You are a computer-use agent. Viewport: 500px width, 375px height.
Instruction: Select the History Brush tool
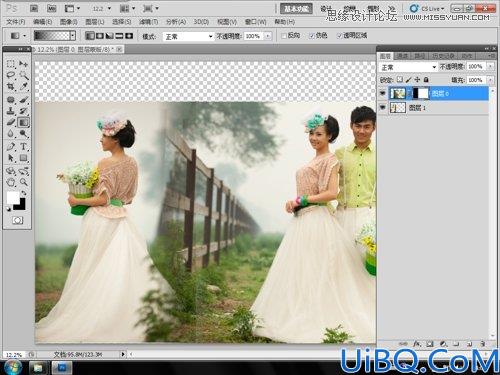23,111
